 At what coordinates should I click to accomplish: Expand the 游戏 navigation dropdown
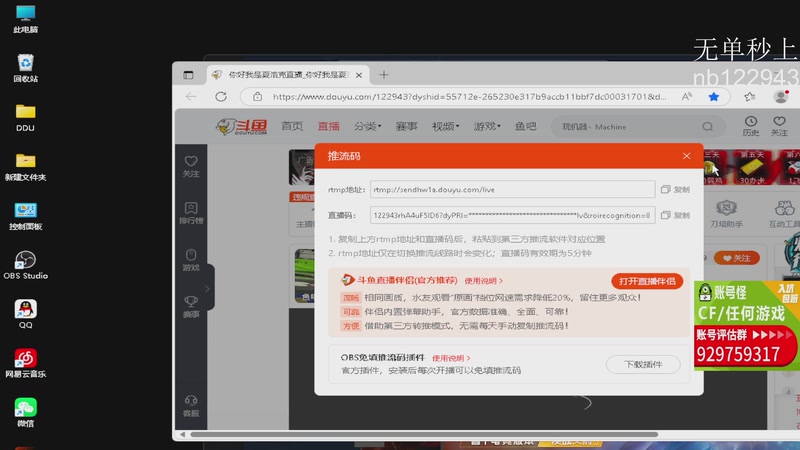click(x=486, y=126)
